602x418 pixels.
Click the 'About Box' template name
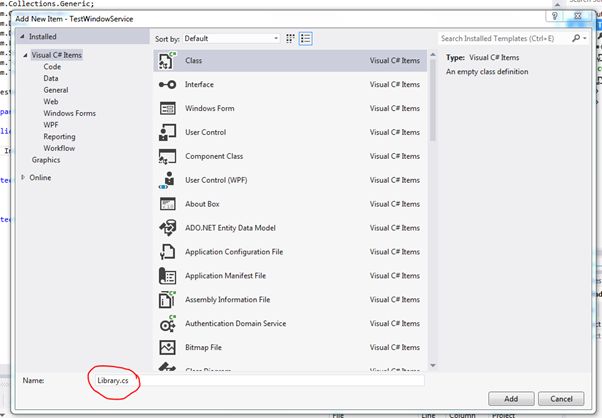pos(202,204)
